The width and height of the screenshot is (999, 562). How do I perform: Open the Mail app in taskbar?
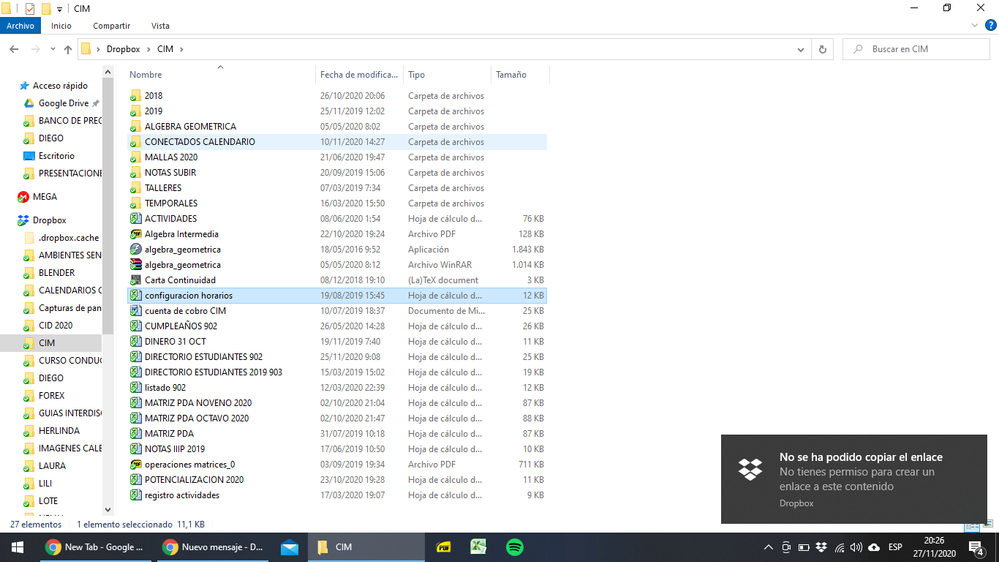(x=289, y=547)
